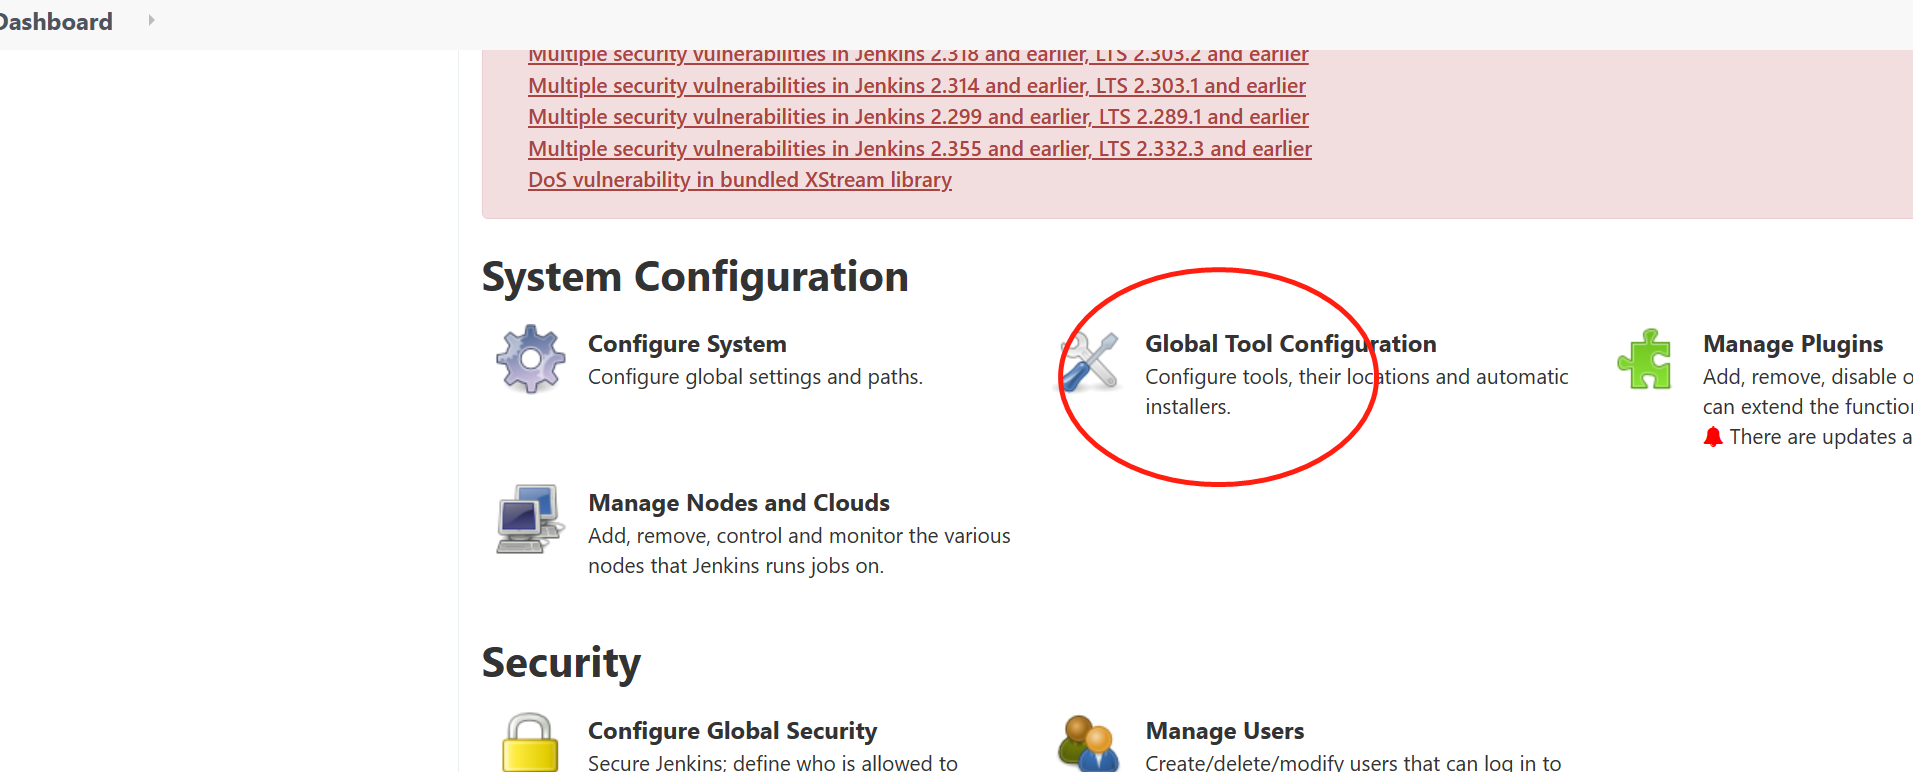Open the Jenkins 2.314 and earlier vulnerabilities link
The image size is (1913, 772).
(x=917, y=86)
